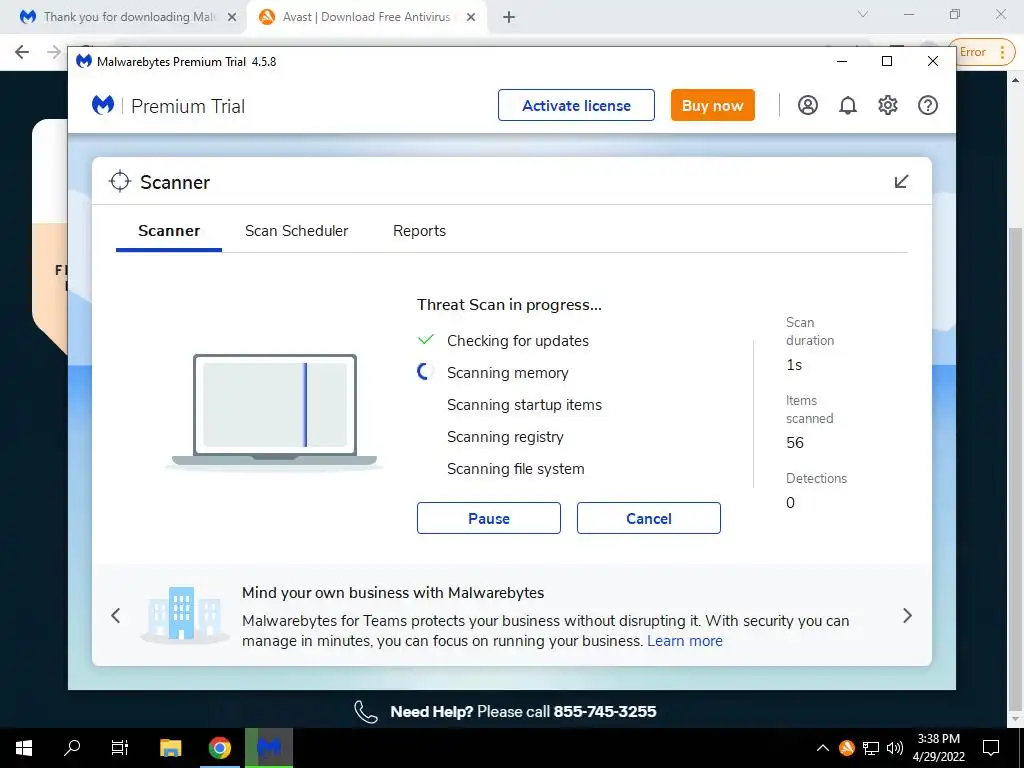
Task: Click the Scan duration value 1s
Action: click(794, 365)
